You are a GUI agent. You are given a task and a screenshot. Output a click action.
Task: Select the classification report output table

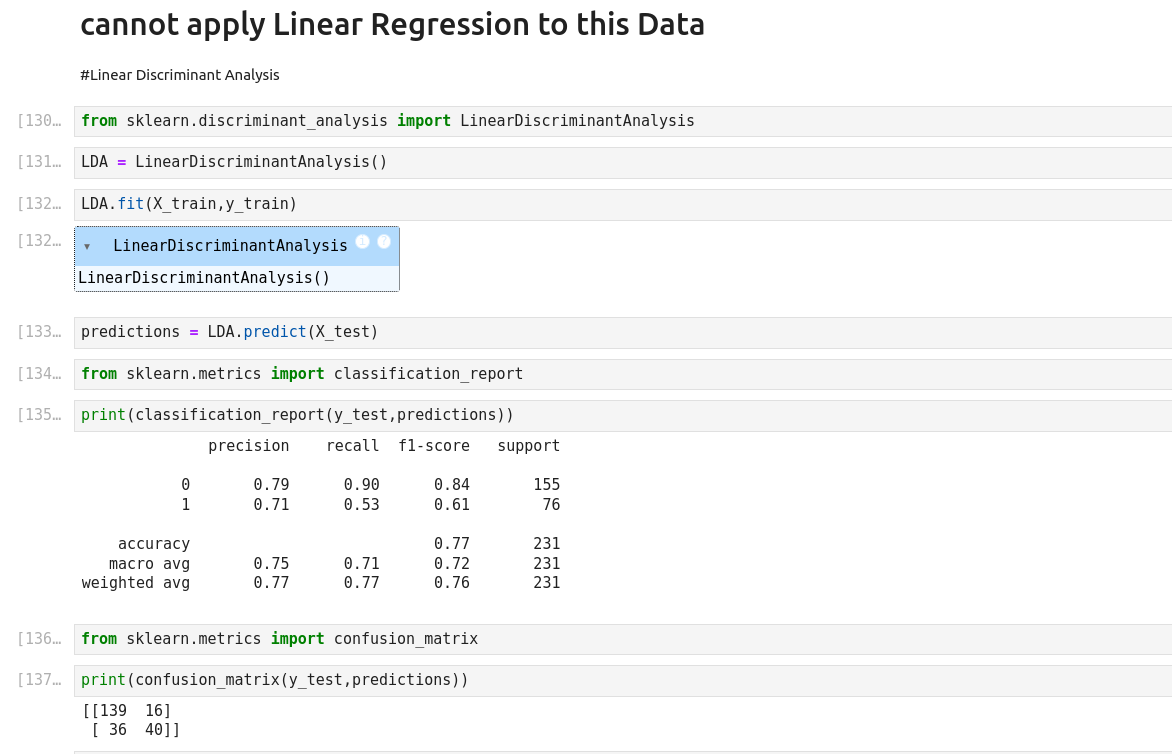coord(320,514)
